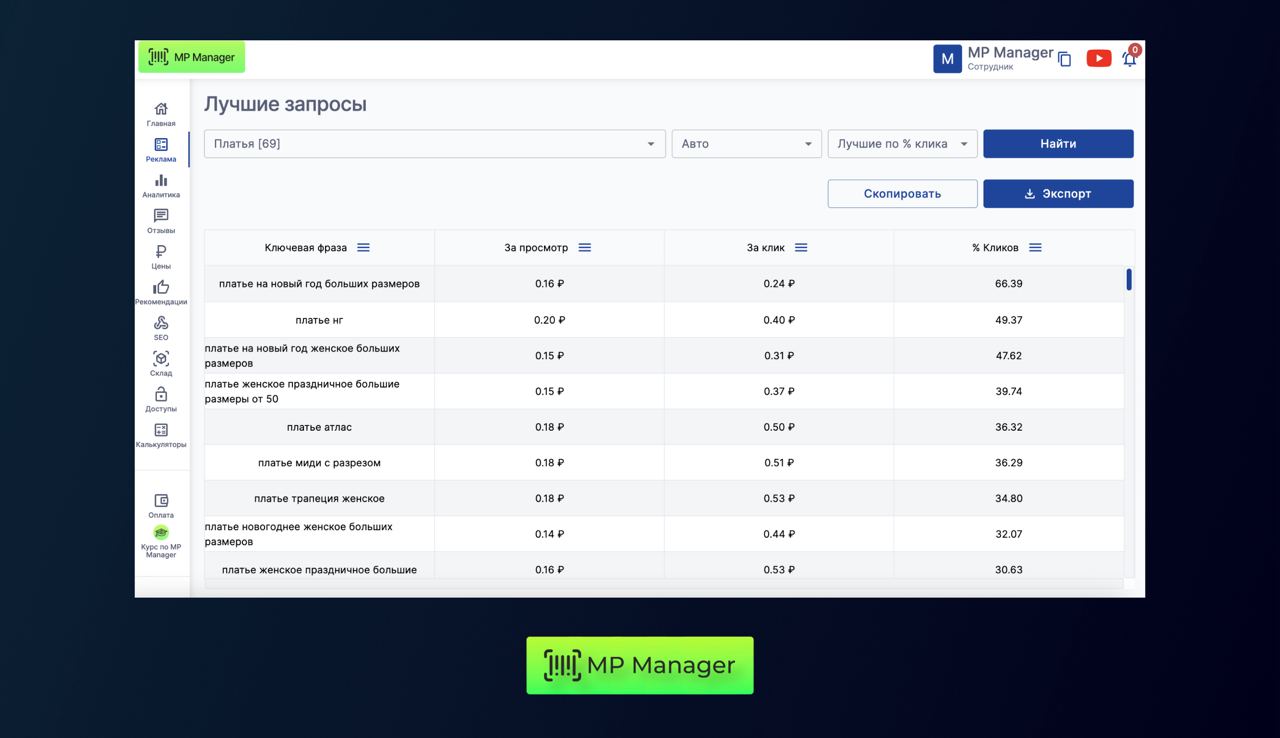This screenshot has height=738, width=1280.
Task: Select the Аналитика chart icon
Action: [x=161, y=181]
